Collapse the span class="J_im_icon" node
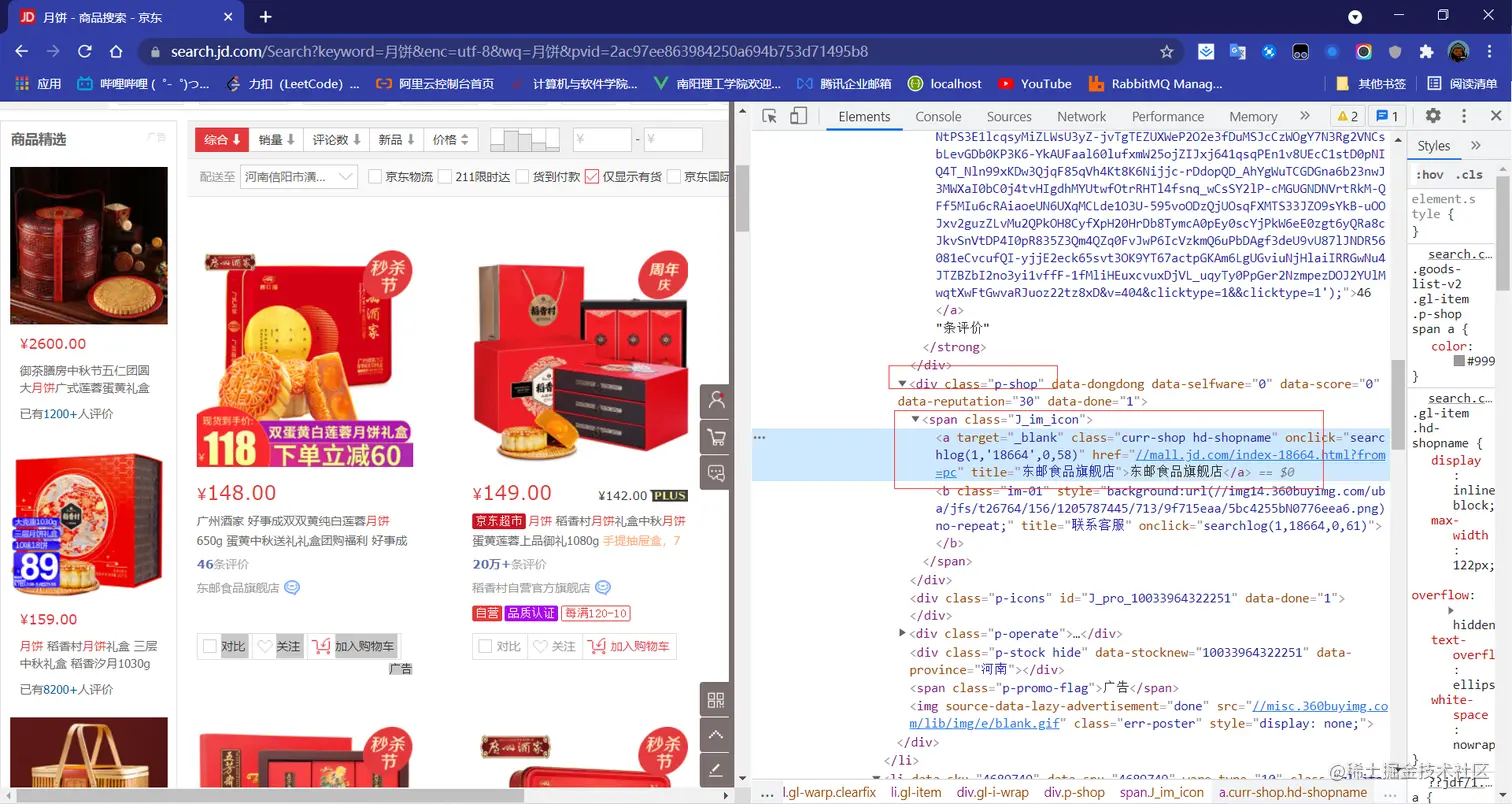 915,420
